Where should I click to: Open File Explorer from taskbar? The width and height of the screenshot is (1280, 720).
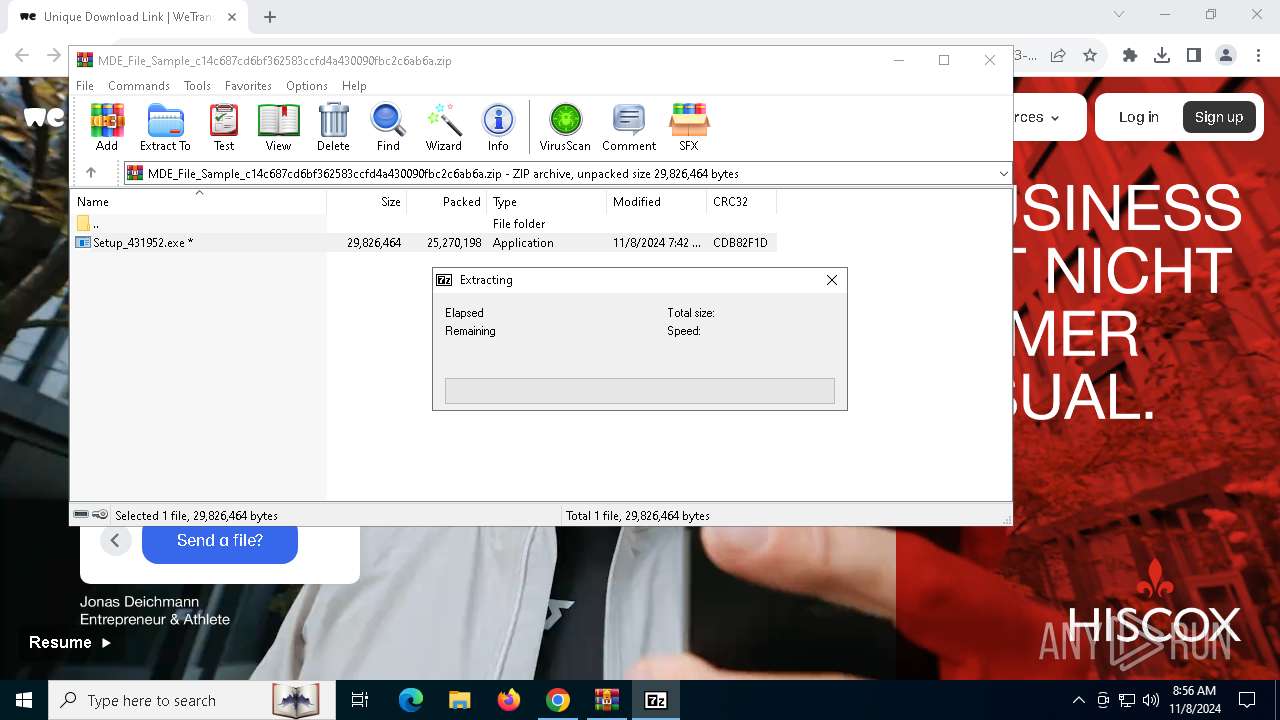(460, 700)
